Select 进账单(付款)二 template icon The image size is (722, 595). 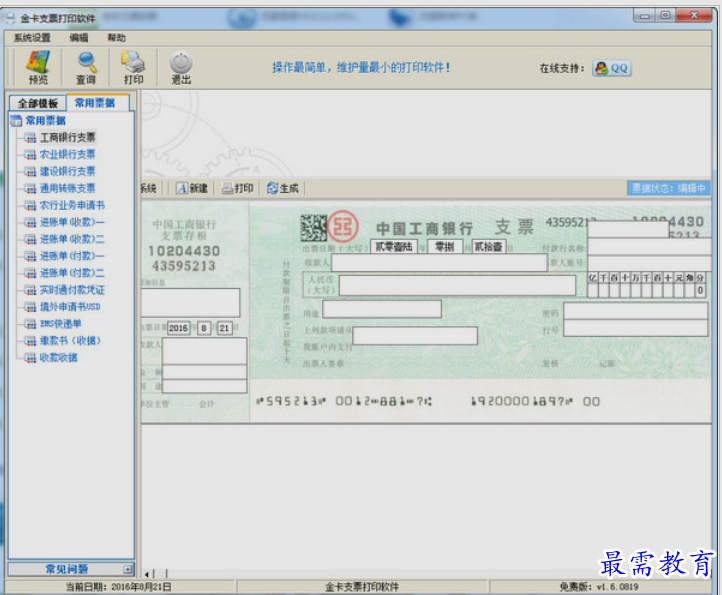coord(30,273)
